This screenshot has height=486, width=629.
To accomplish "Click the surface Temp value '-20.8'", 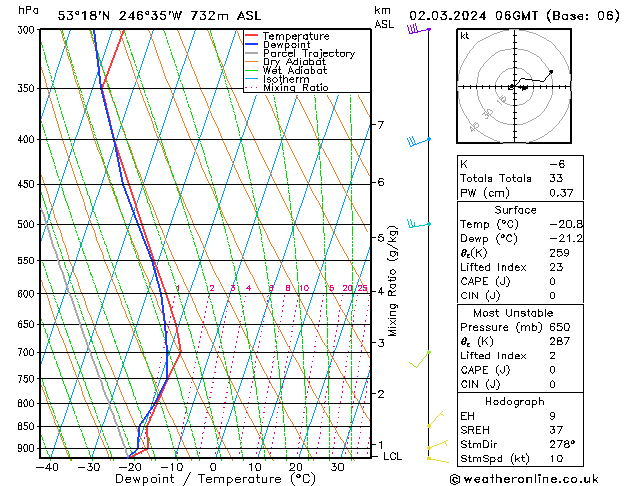I will tap(566, 224).
